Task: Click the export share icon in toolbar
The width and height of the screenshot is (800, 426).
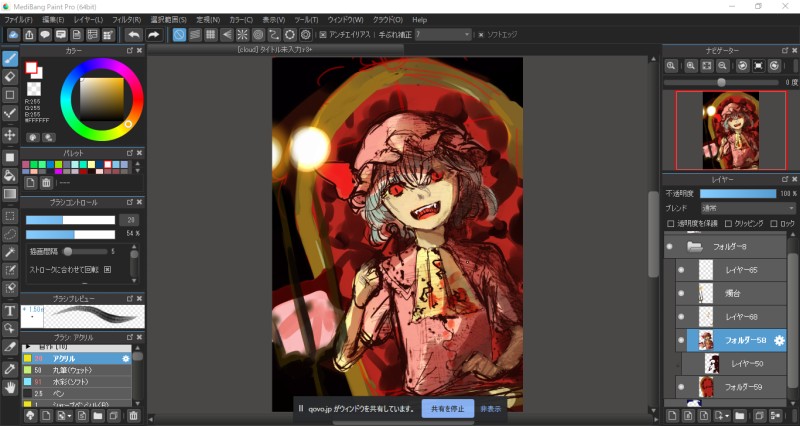Action: click(x=29, y=35)
